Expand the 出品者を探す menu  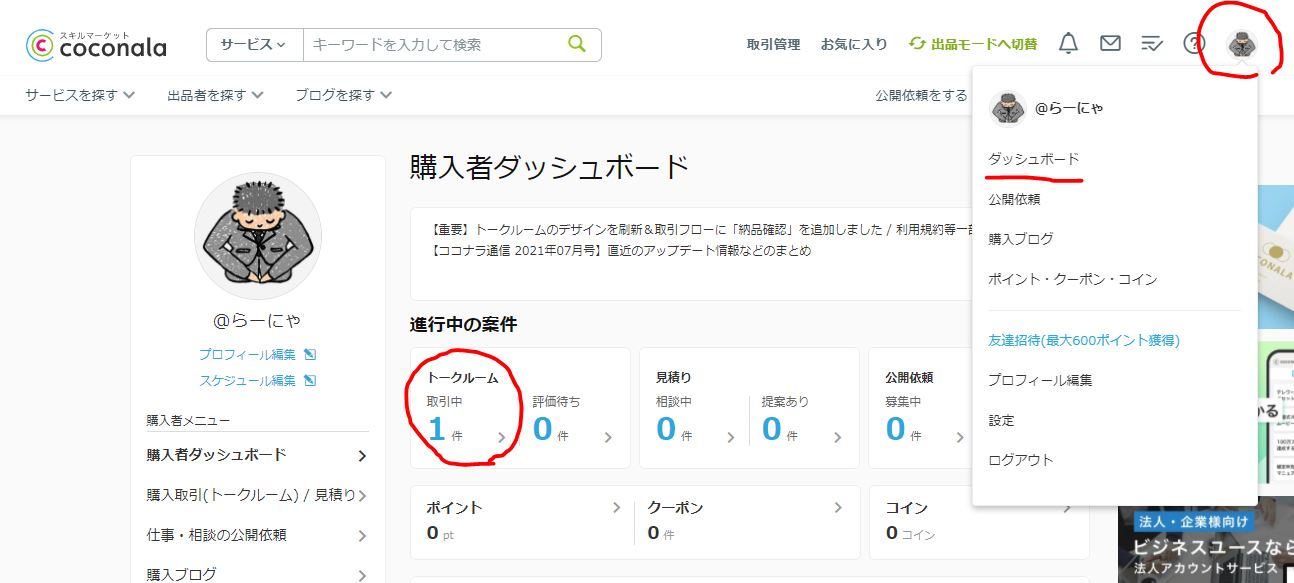pos(215,95)
